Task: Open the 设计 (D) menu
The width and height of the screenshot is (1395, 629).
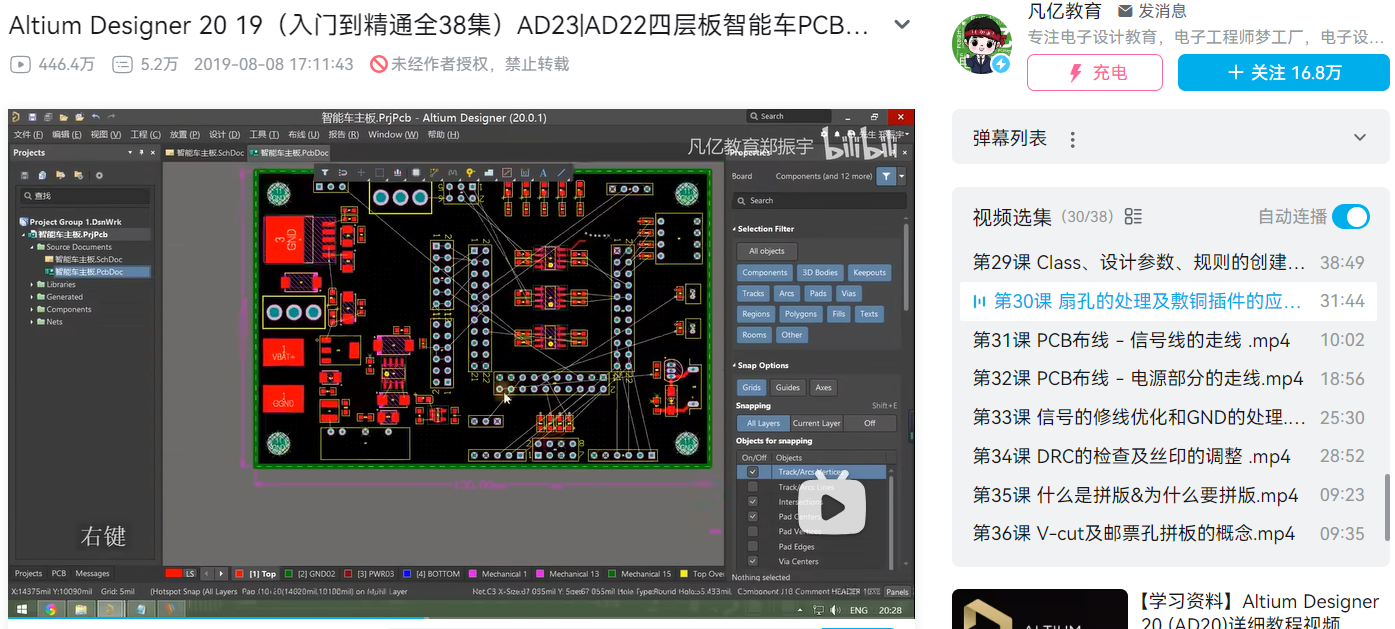Action: tap(225, 134)
